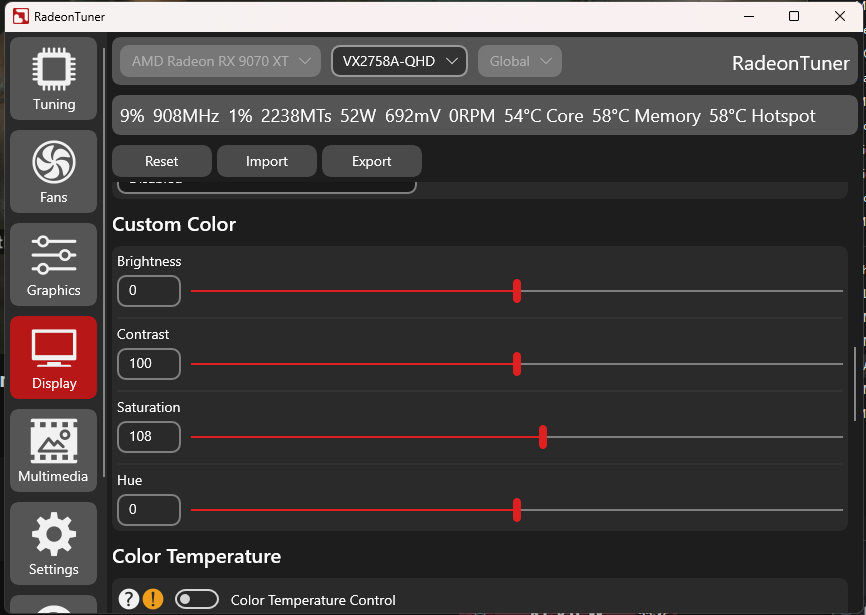Open the Settings section in sidebar
Image resolution: width=866 pixels, height=615 pixels.
pos(54,544)
